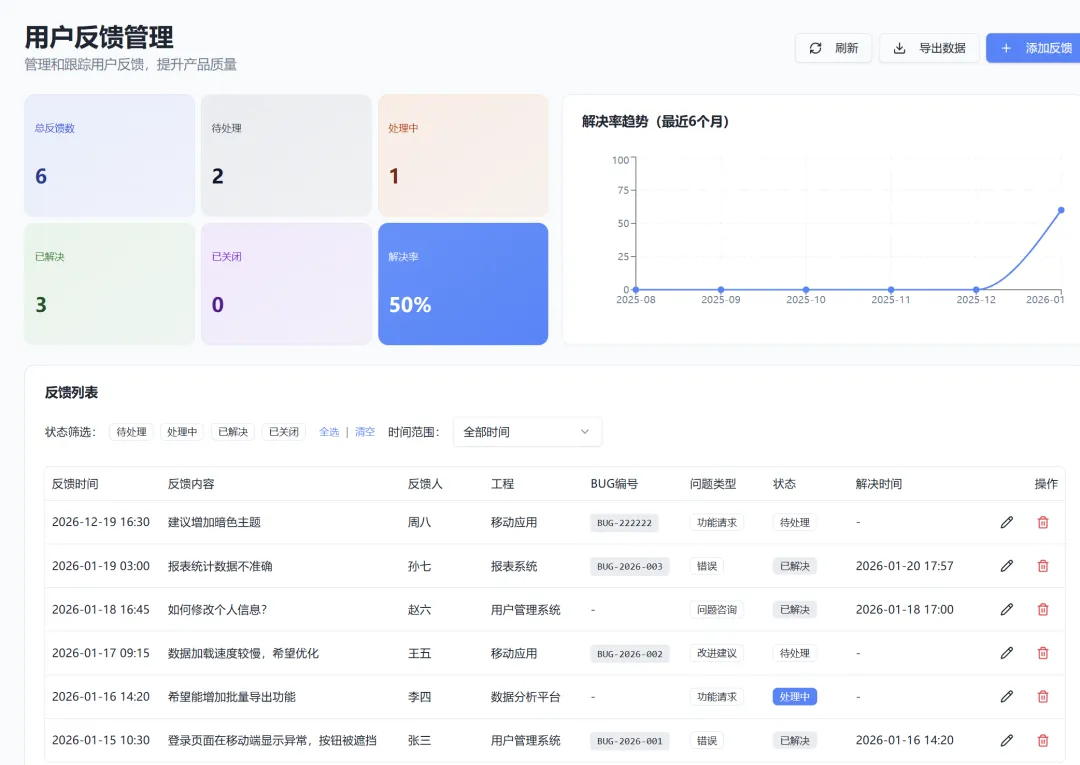Edit the 登录页面在移动端显示异常 row pencil icon
Image resolution: width=1080 pixels, height=765 pixels.
[1007, 740]
